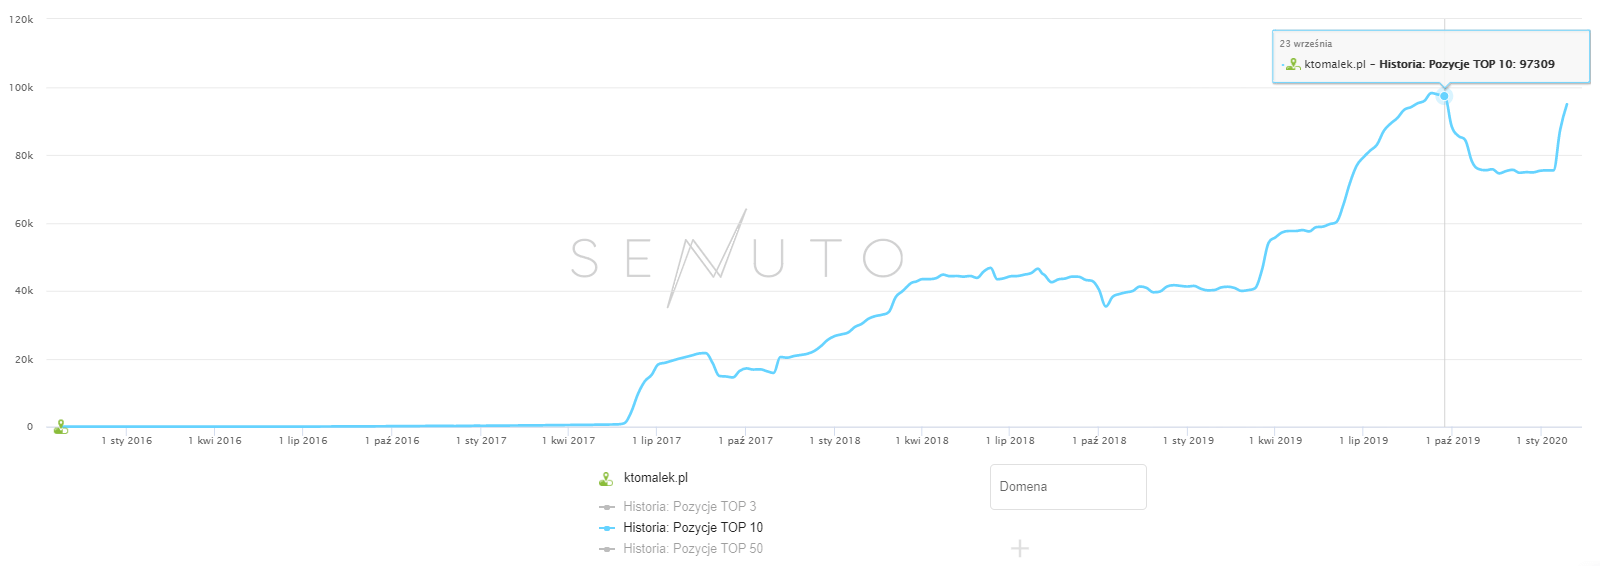The image size is (1600, 566).
Task: Click the Senuto watermark logo on chart
Action: point(737,258)
